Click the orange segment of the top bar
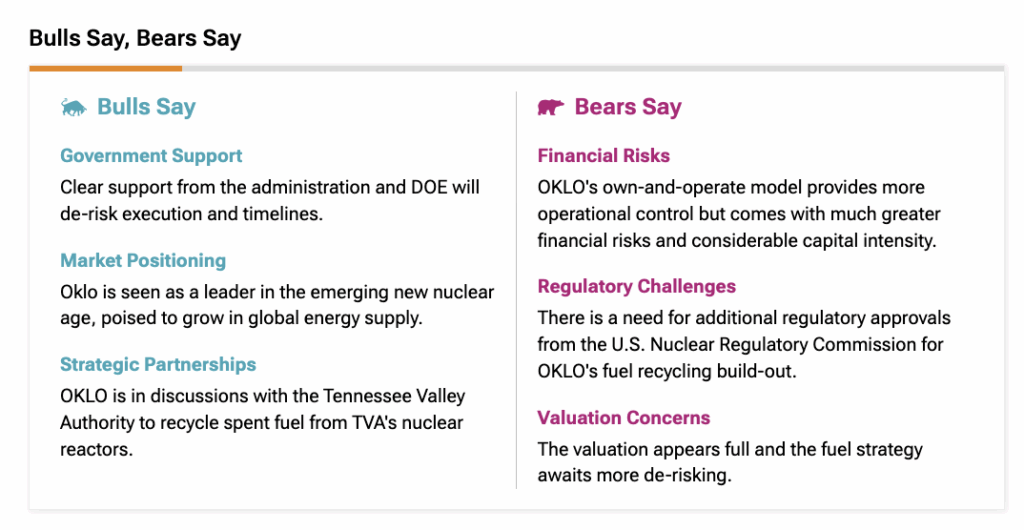The image size is (1024, 530). (x=105, y=68)
